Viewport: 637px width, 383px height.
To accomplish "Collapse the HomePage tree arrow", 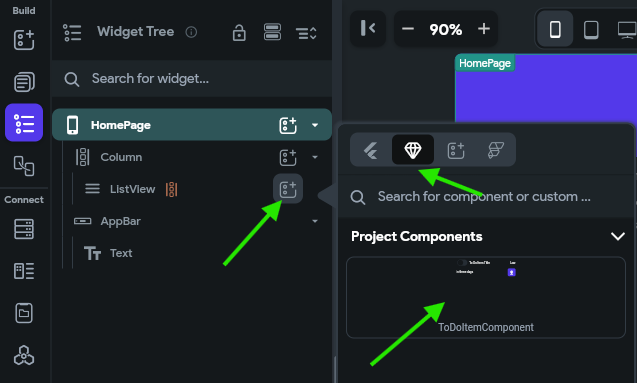I will point(315,125).
